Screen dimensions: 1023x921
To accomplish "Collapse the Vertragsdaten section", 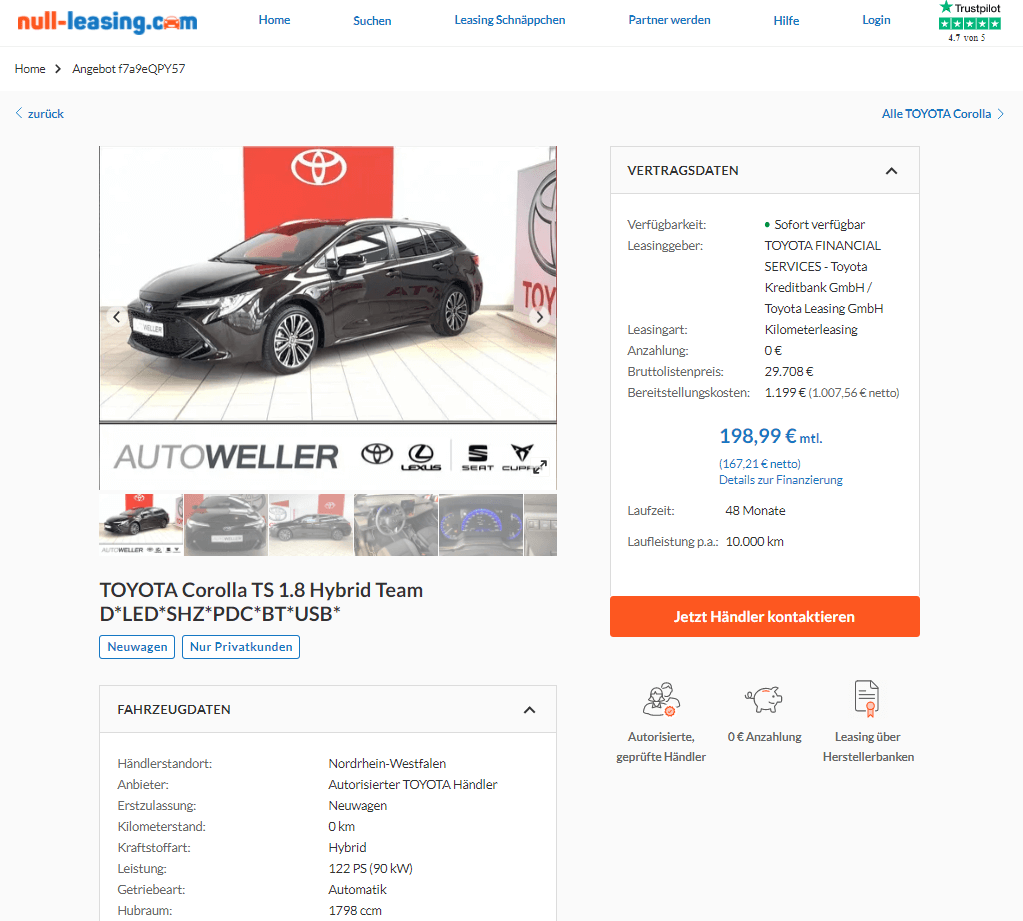I will pyautogui.click(x=891, y=171).
